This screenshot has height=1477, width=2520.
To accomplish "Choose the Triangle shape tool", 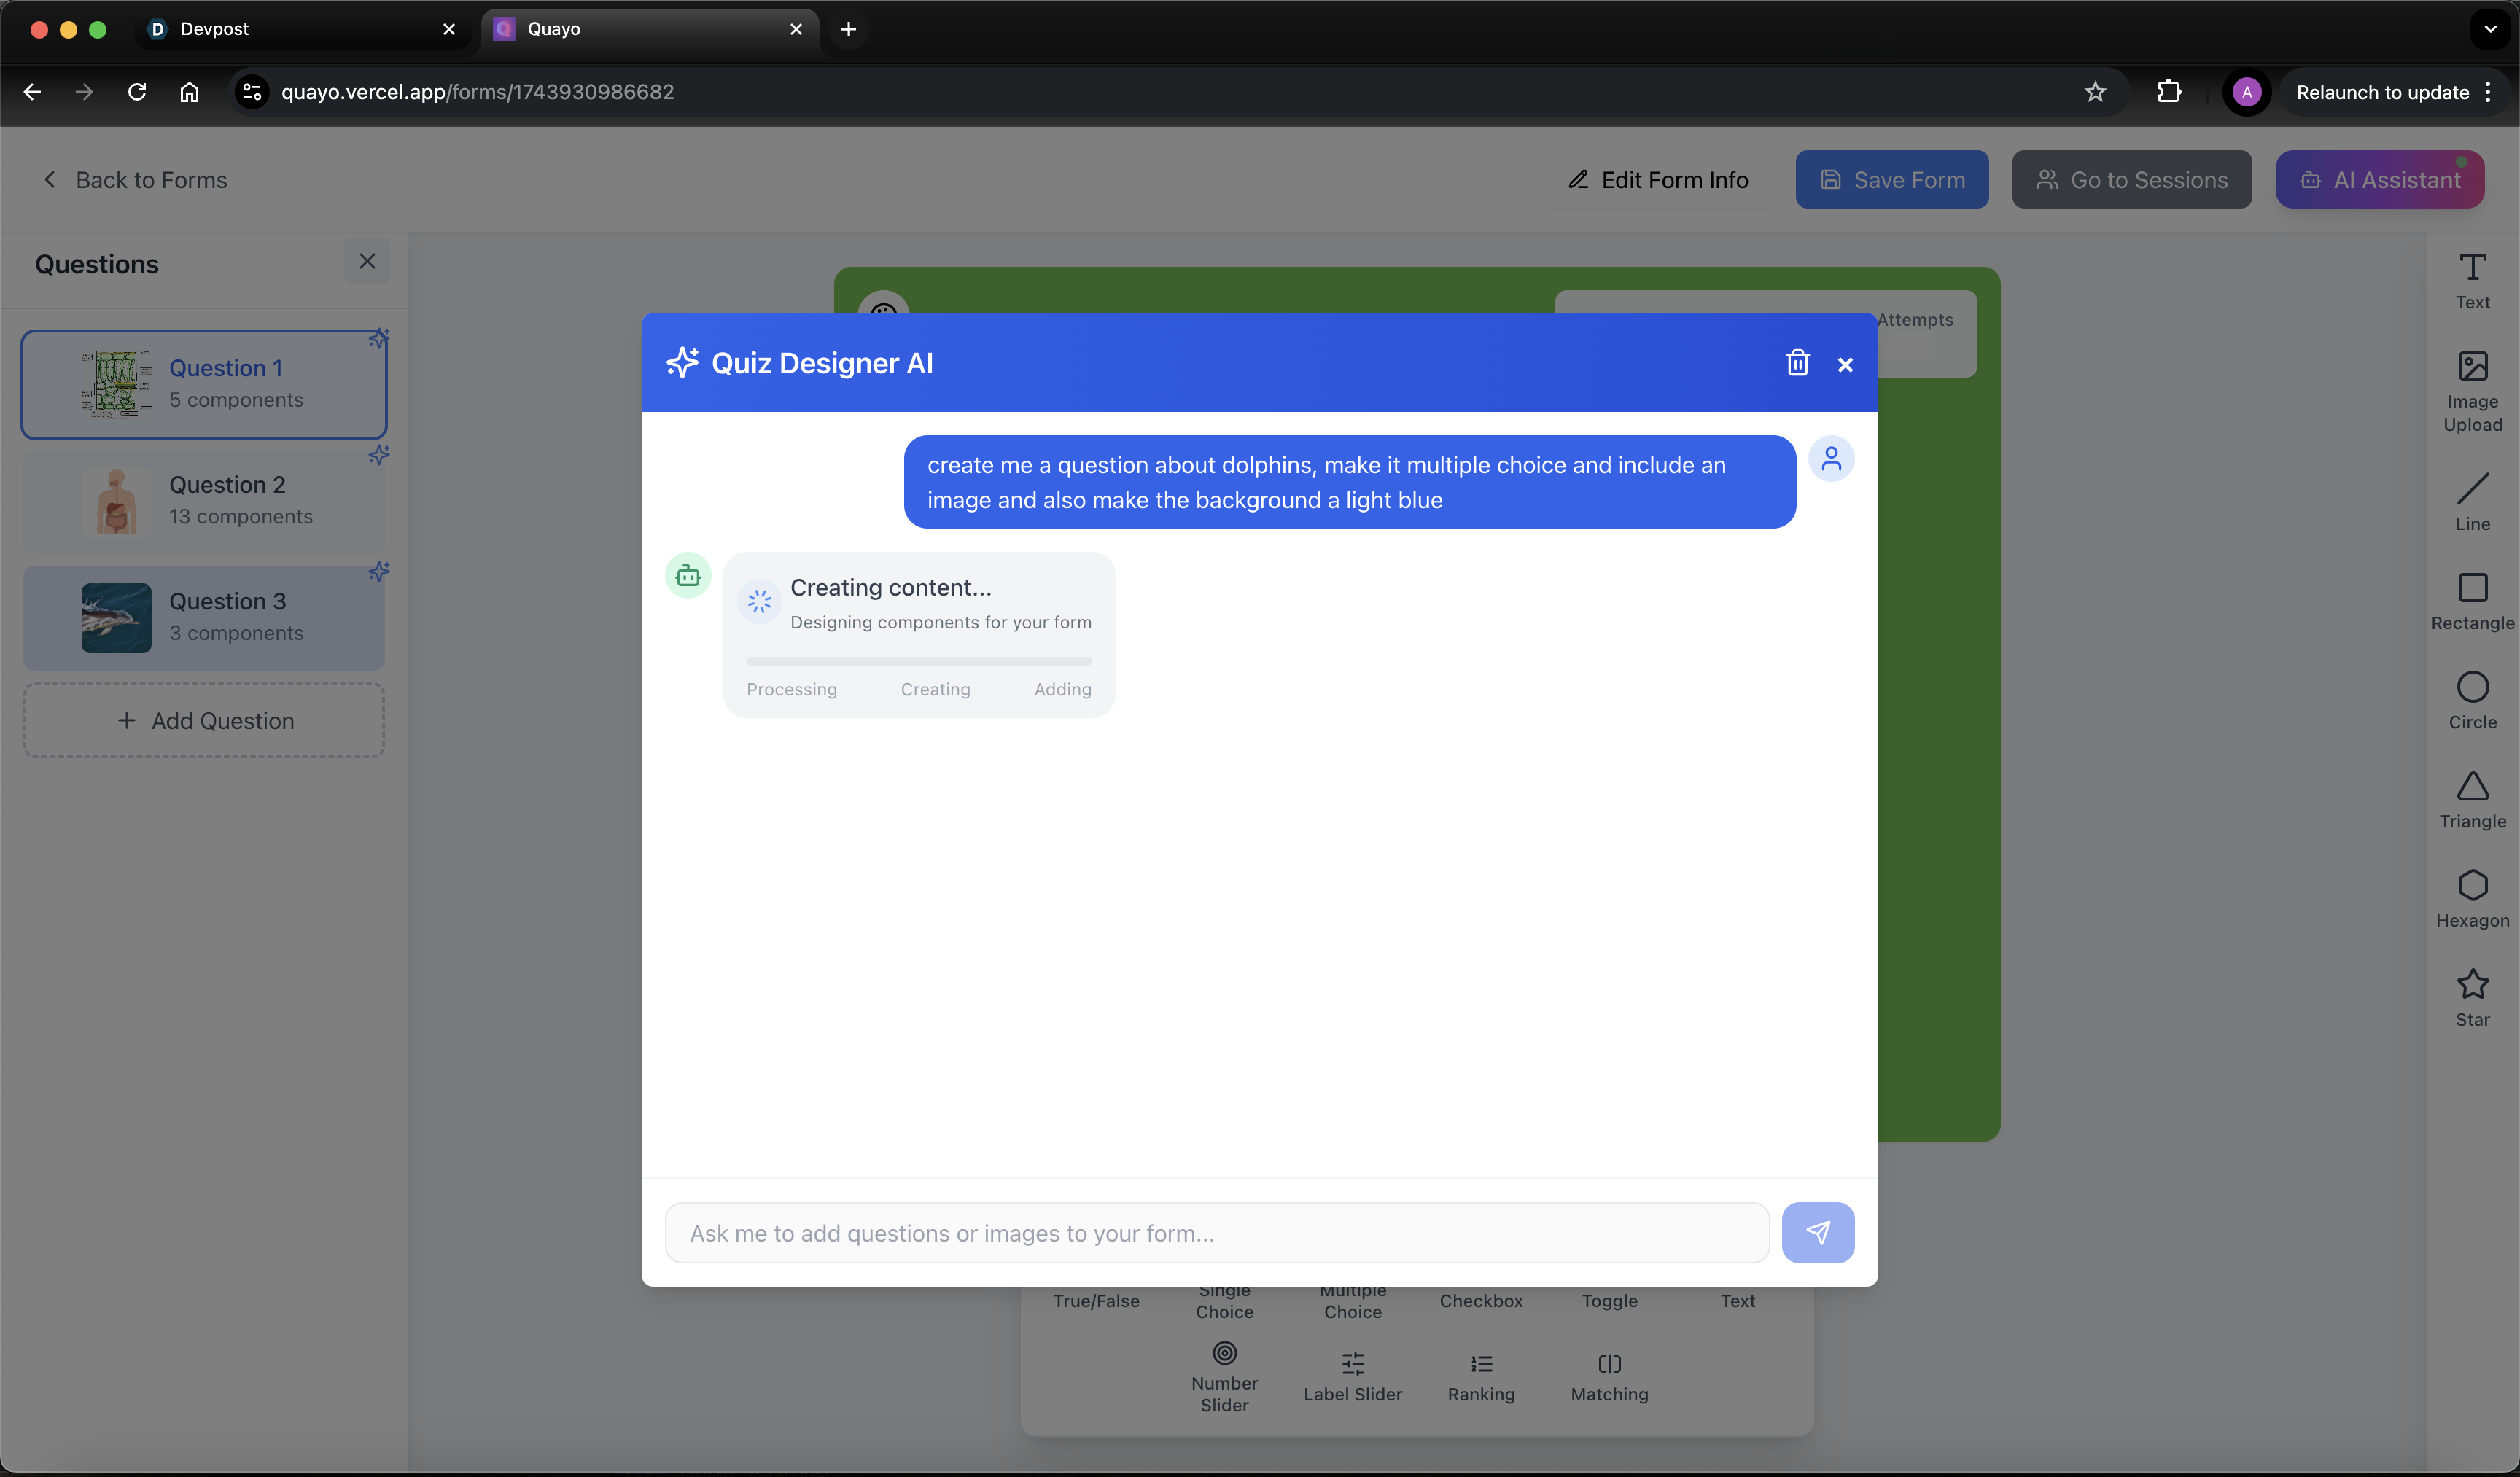I will tap(2472, 798).
